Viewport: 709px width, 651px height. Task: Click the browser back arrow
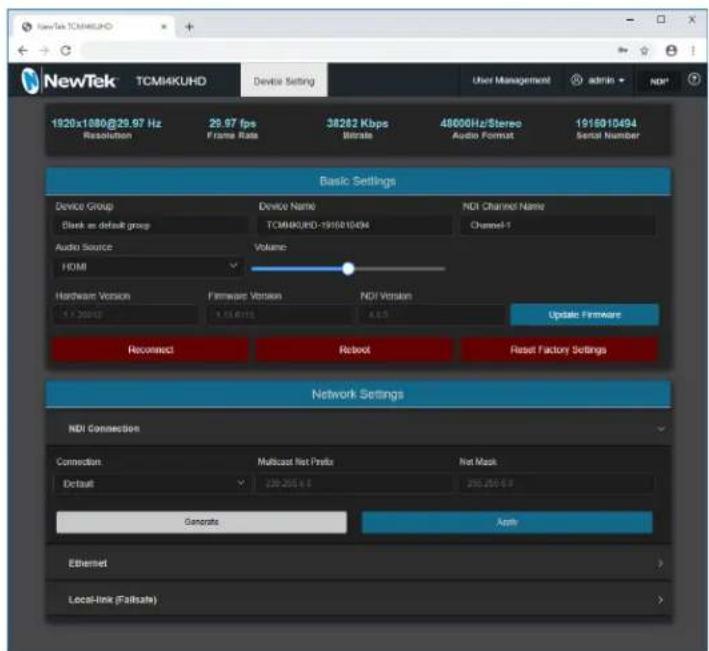click(x=23, y=51)
